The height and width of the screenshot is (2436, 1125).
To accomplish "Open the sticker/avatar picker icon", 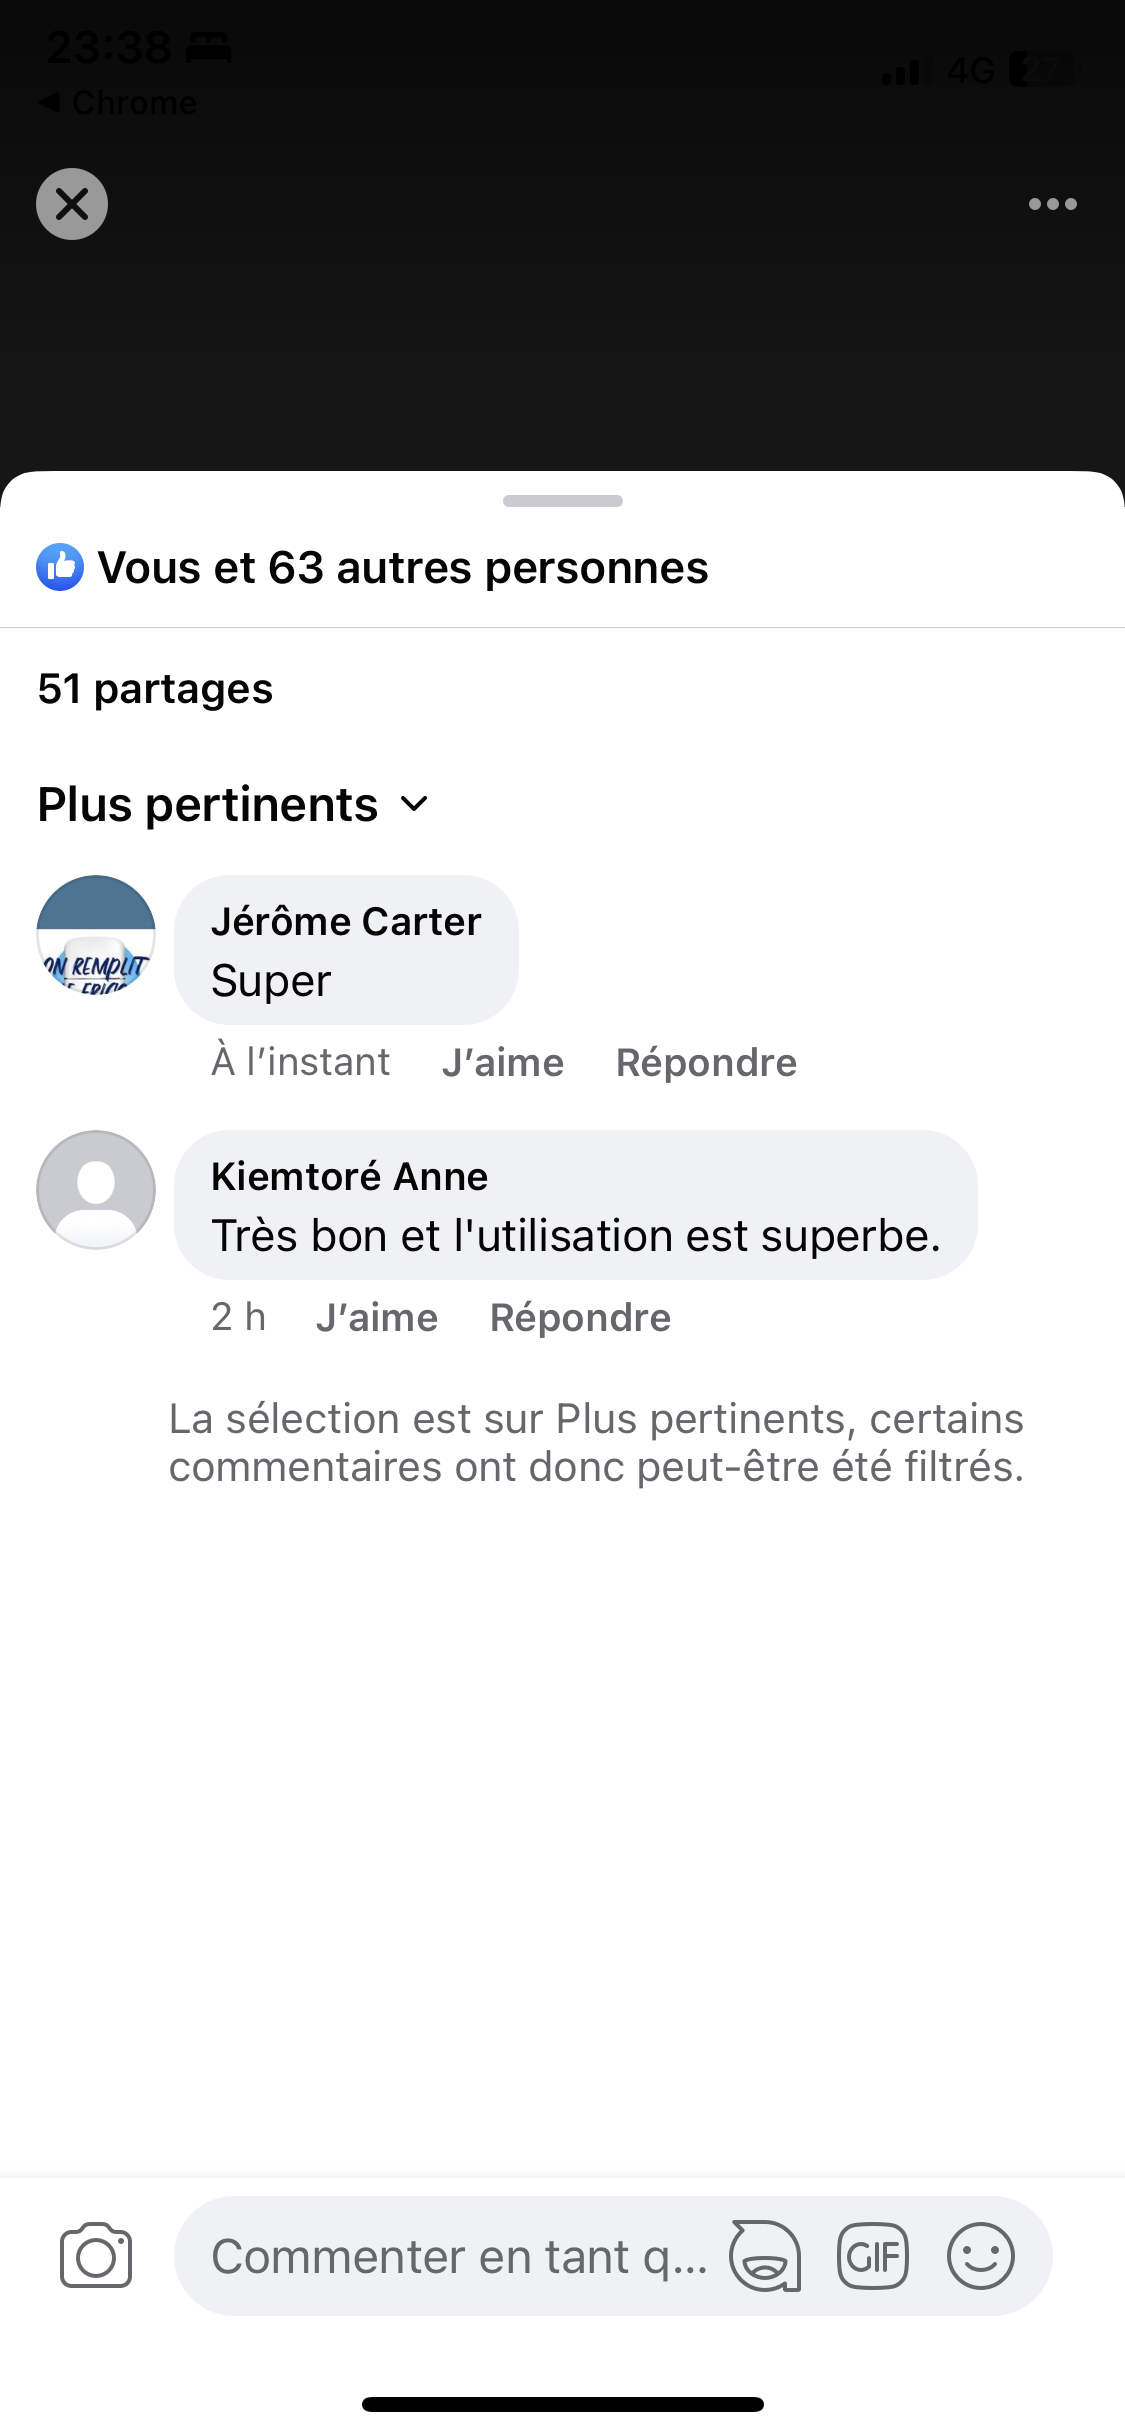I will (765, 2256).
